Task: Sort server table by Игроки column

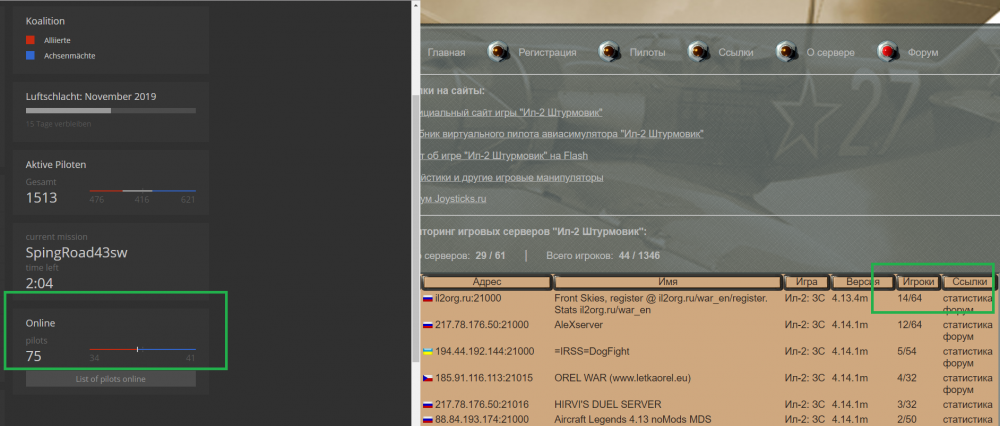Action: coord(918,281)
